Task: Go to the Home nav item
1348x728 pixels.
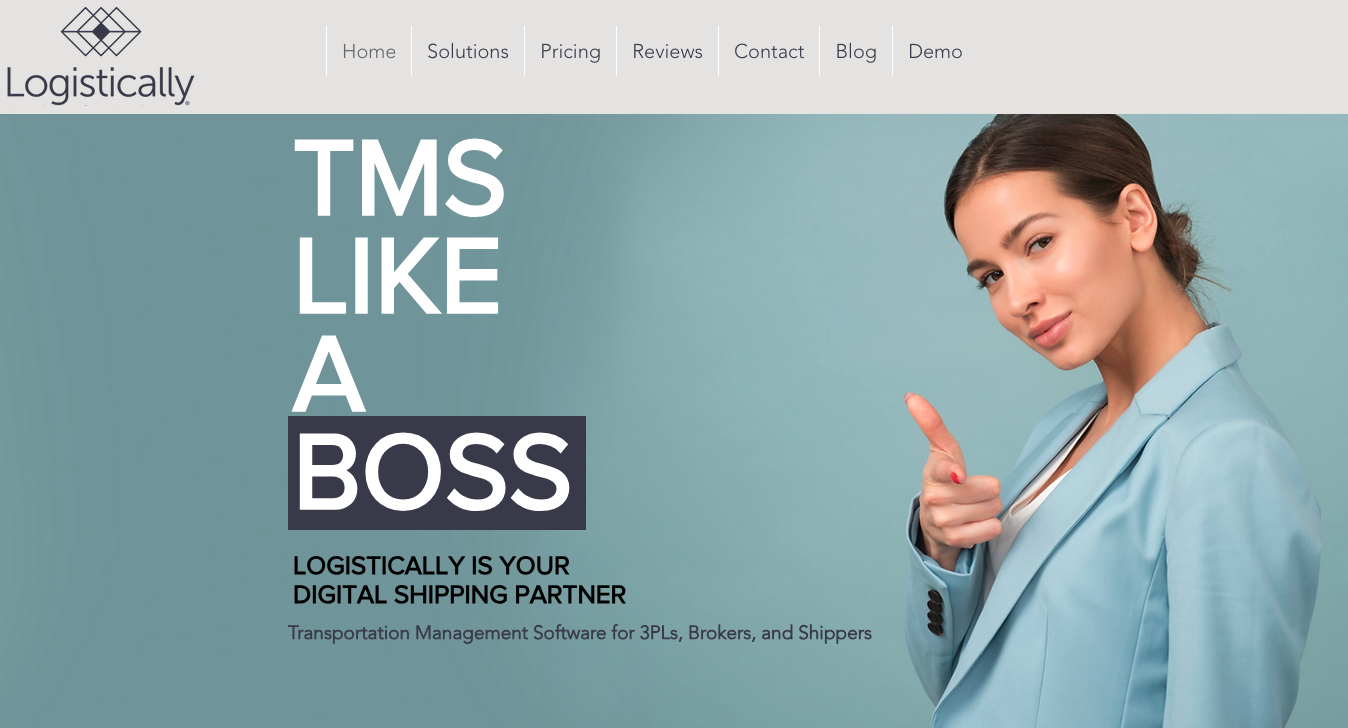Action: 369,51
